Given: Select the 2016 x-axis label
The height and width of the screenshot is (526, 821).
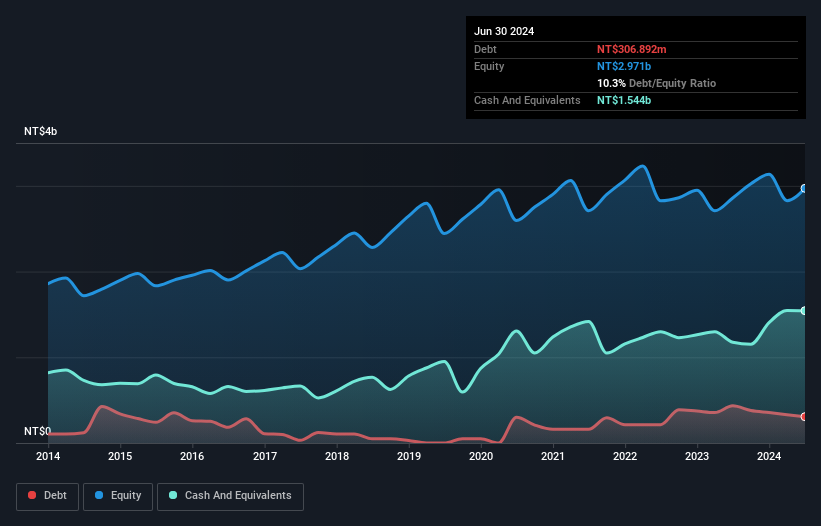Looking at the screenshot, I should [192, 457].
